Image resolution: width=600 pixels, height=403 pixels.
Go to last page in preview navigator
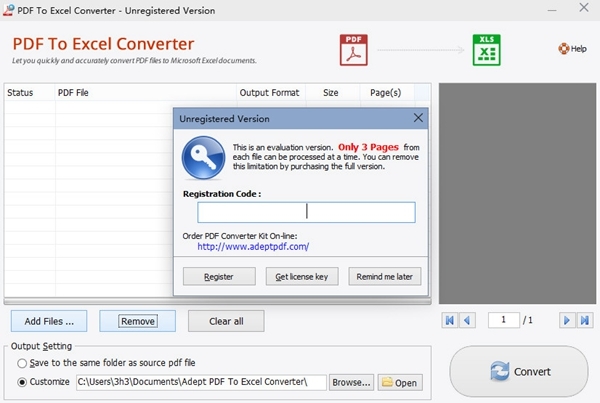(585, 320)
